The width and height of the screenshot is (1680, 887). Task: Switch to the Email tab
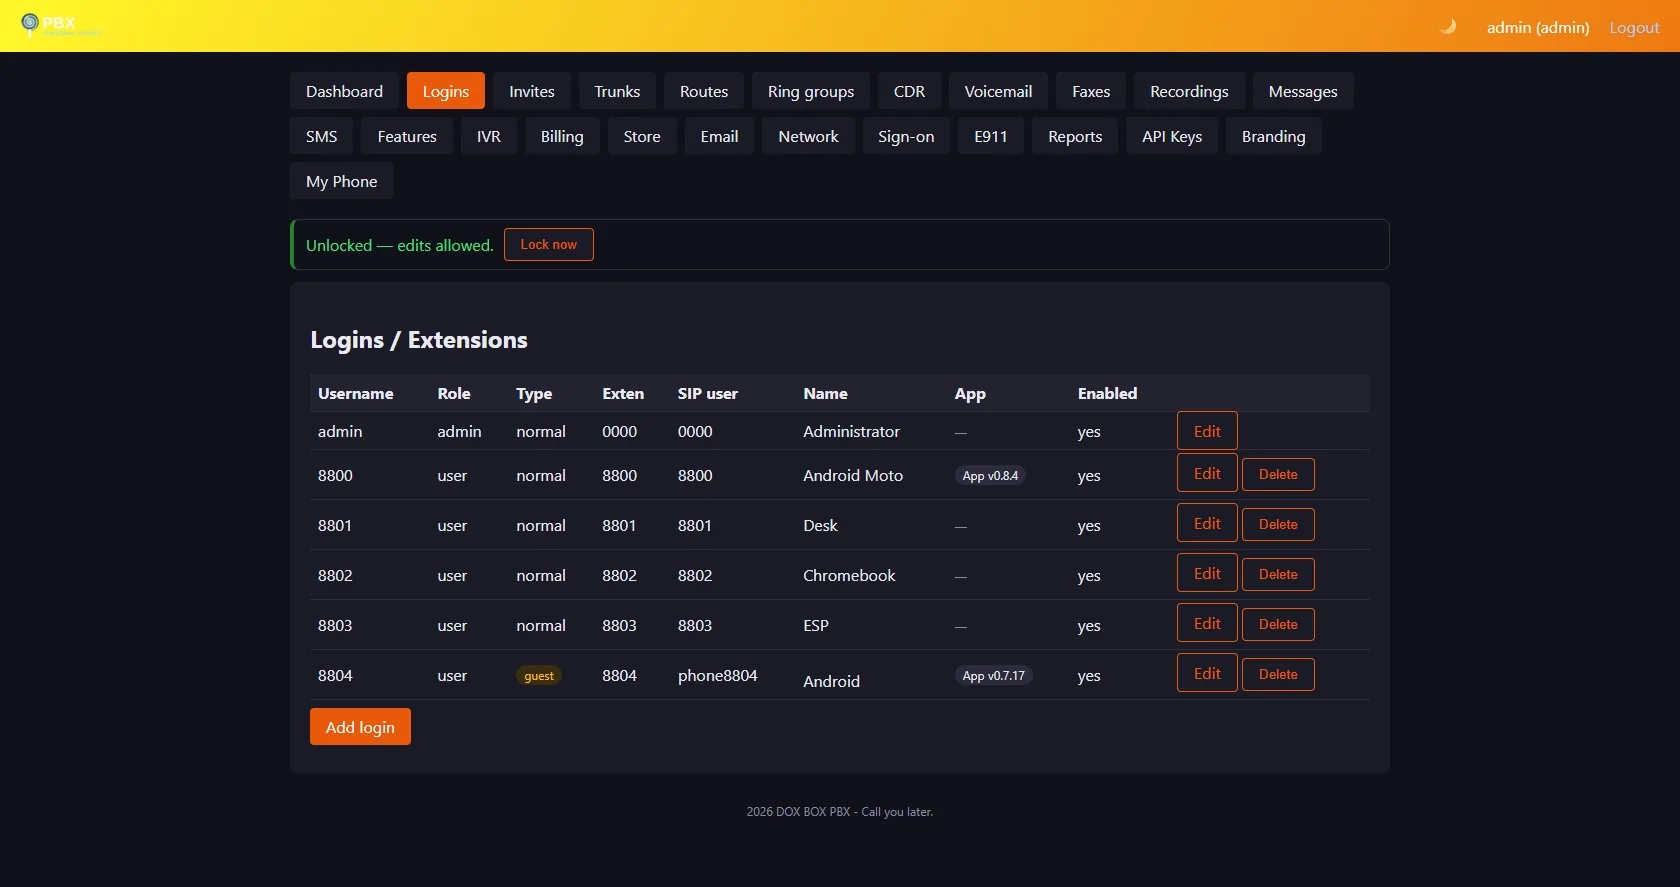click(719, 136)
